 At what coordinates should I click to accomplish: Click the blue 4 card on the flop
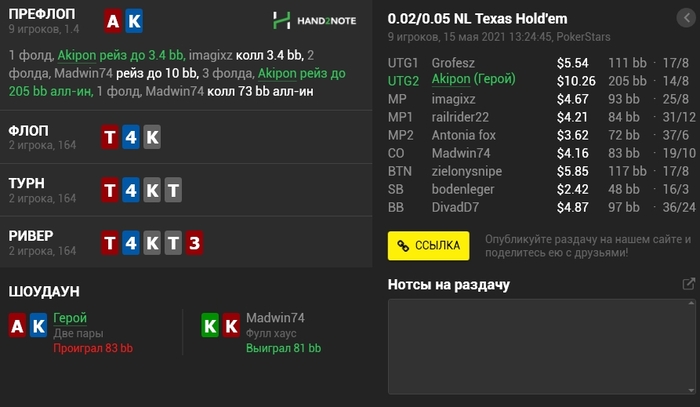click(131, 137)
